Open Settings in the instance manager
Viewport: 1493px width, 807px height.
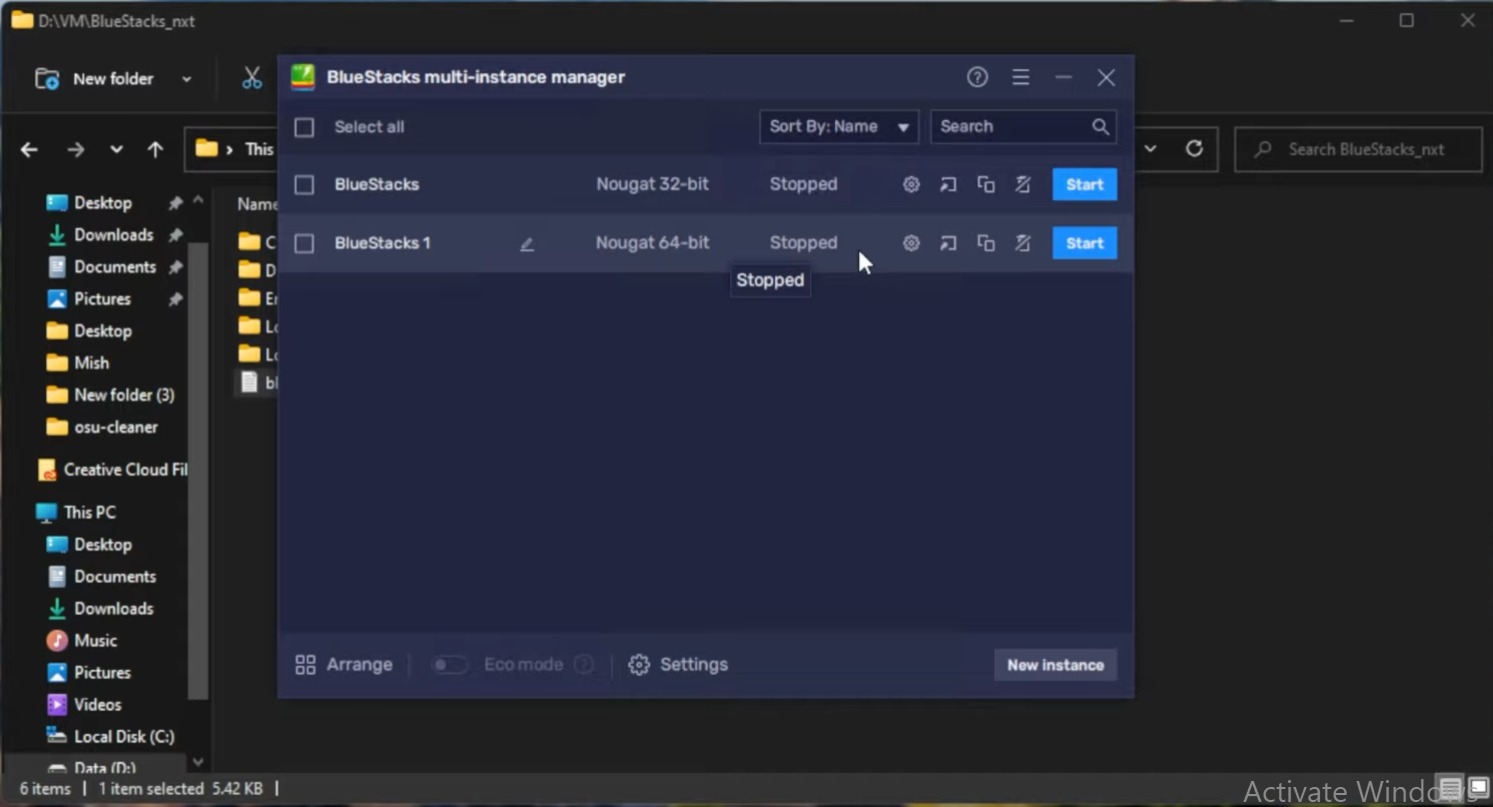[x=678, y=665]
